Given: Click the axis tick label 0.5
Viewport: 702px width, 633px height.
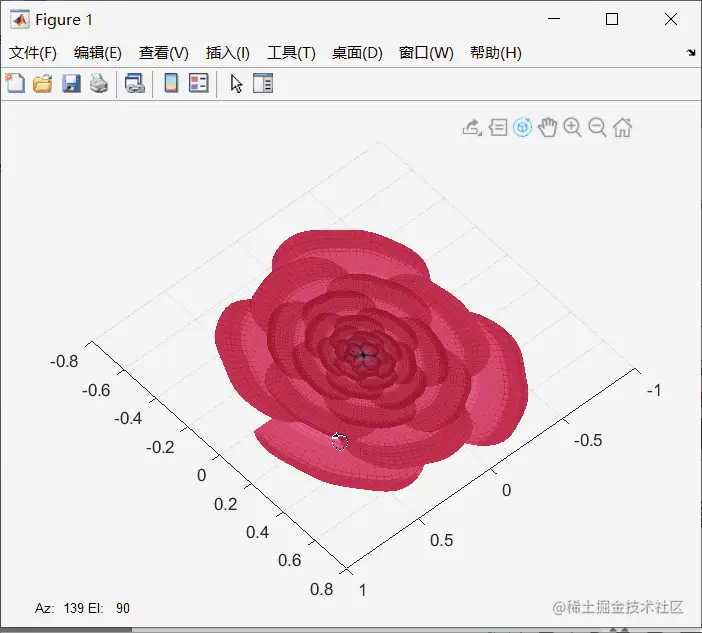Looking at the screenshot, I should click(441, 540).
